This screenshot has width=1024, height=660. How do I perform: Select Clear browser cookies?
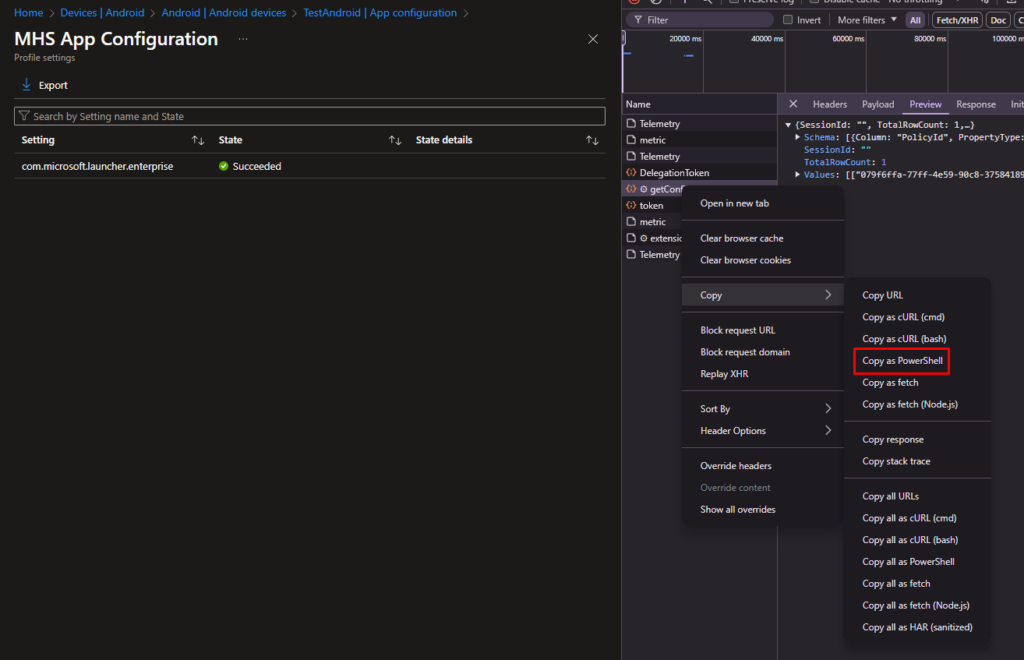pos(745,260)
